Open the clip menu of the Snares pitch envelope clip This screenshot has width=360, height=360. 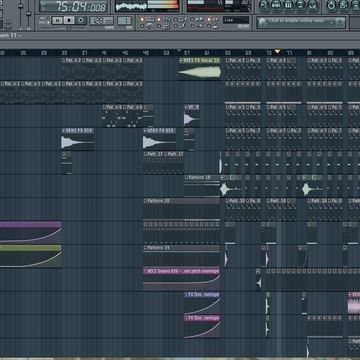pos(146,271)
